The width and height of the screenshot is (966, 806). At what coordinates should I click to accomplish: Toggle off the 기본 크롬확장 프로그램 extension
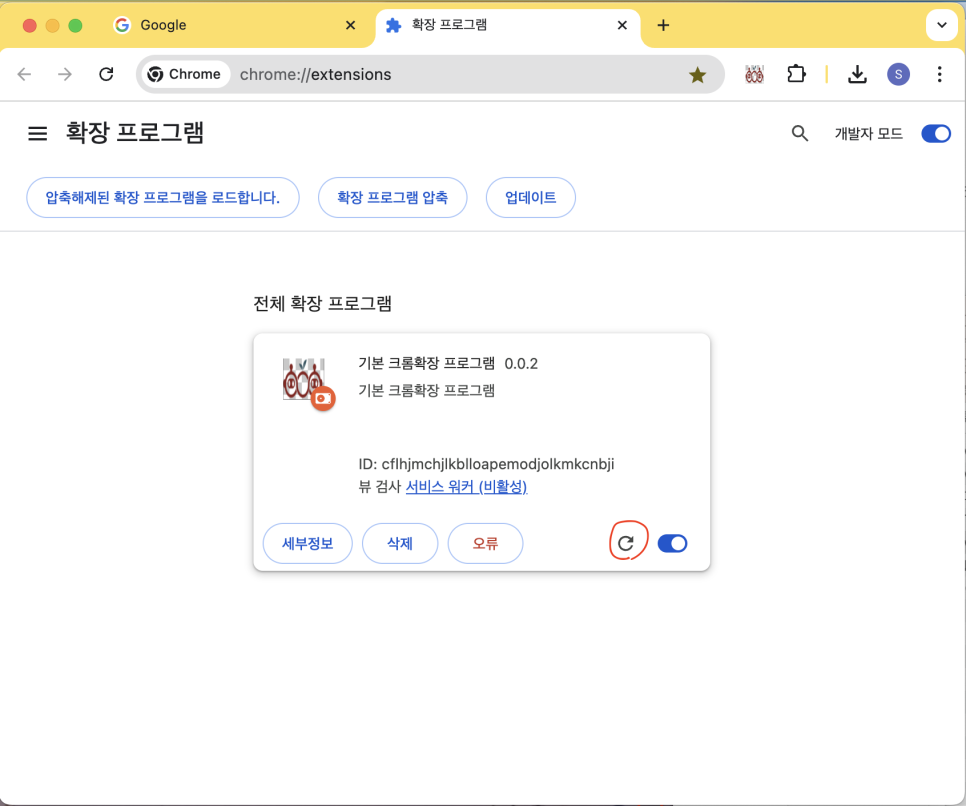point(672,543)
